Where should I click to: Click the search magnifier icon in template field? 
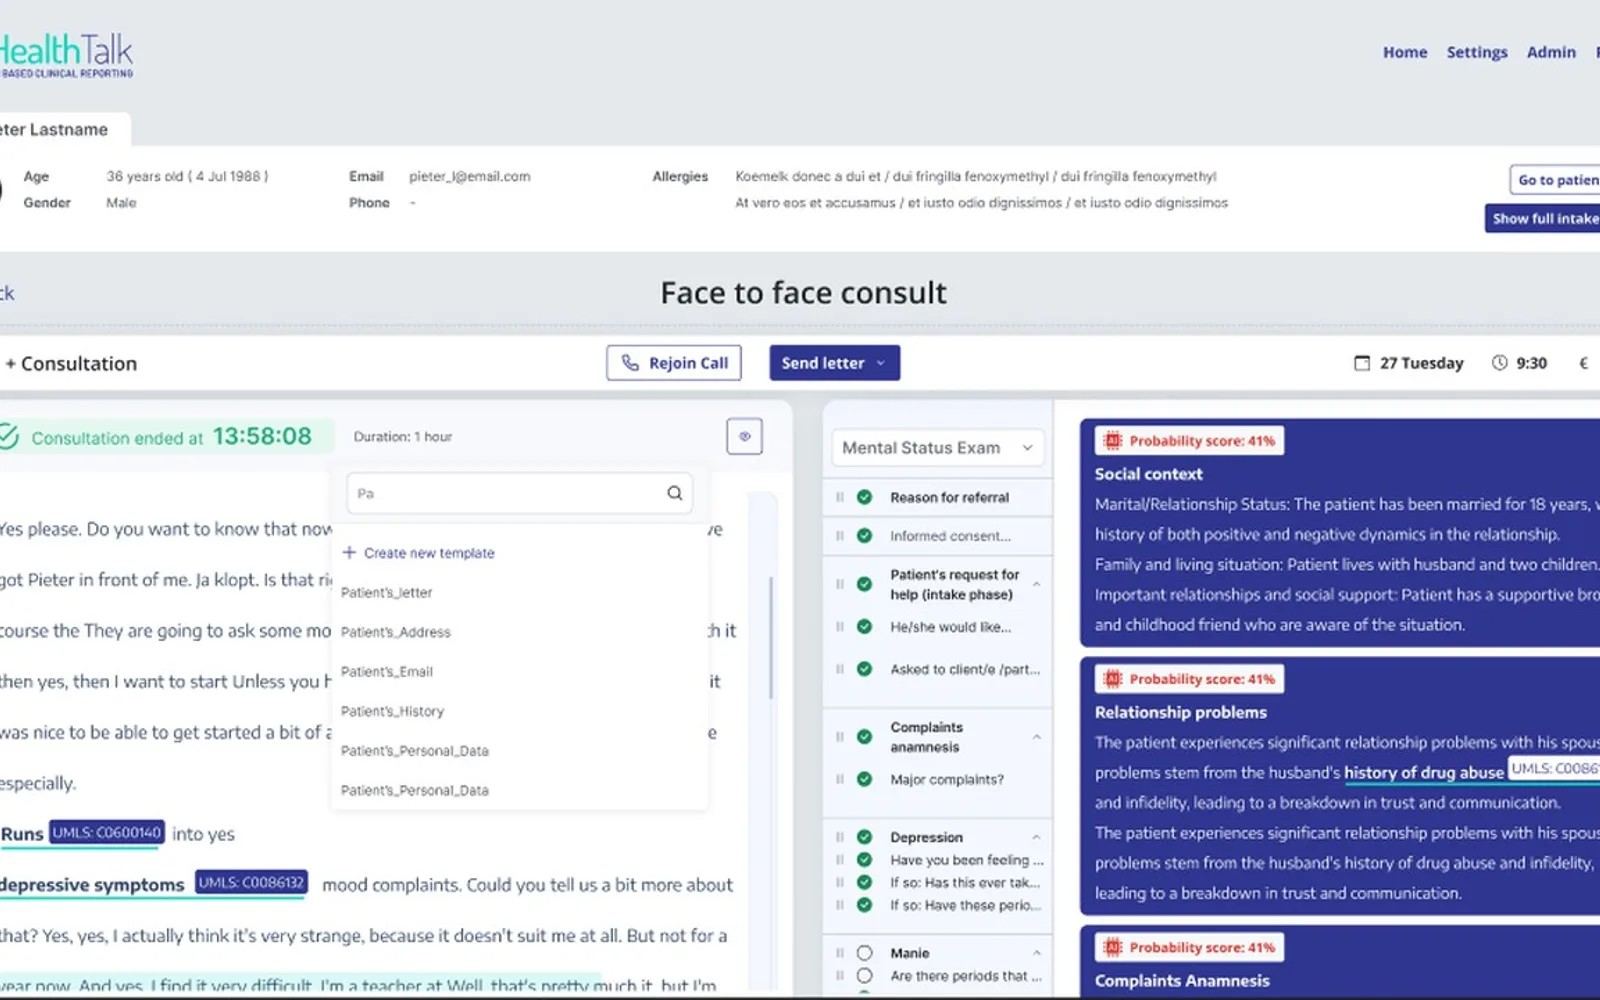pos(675,493)
